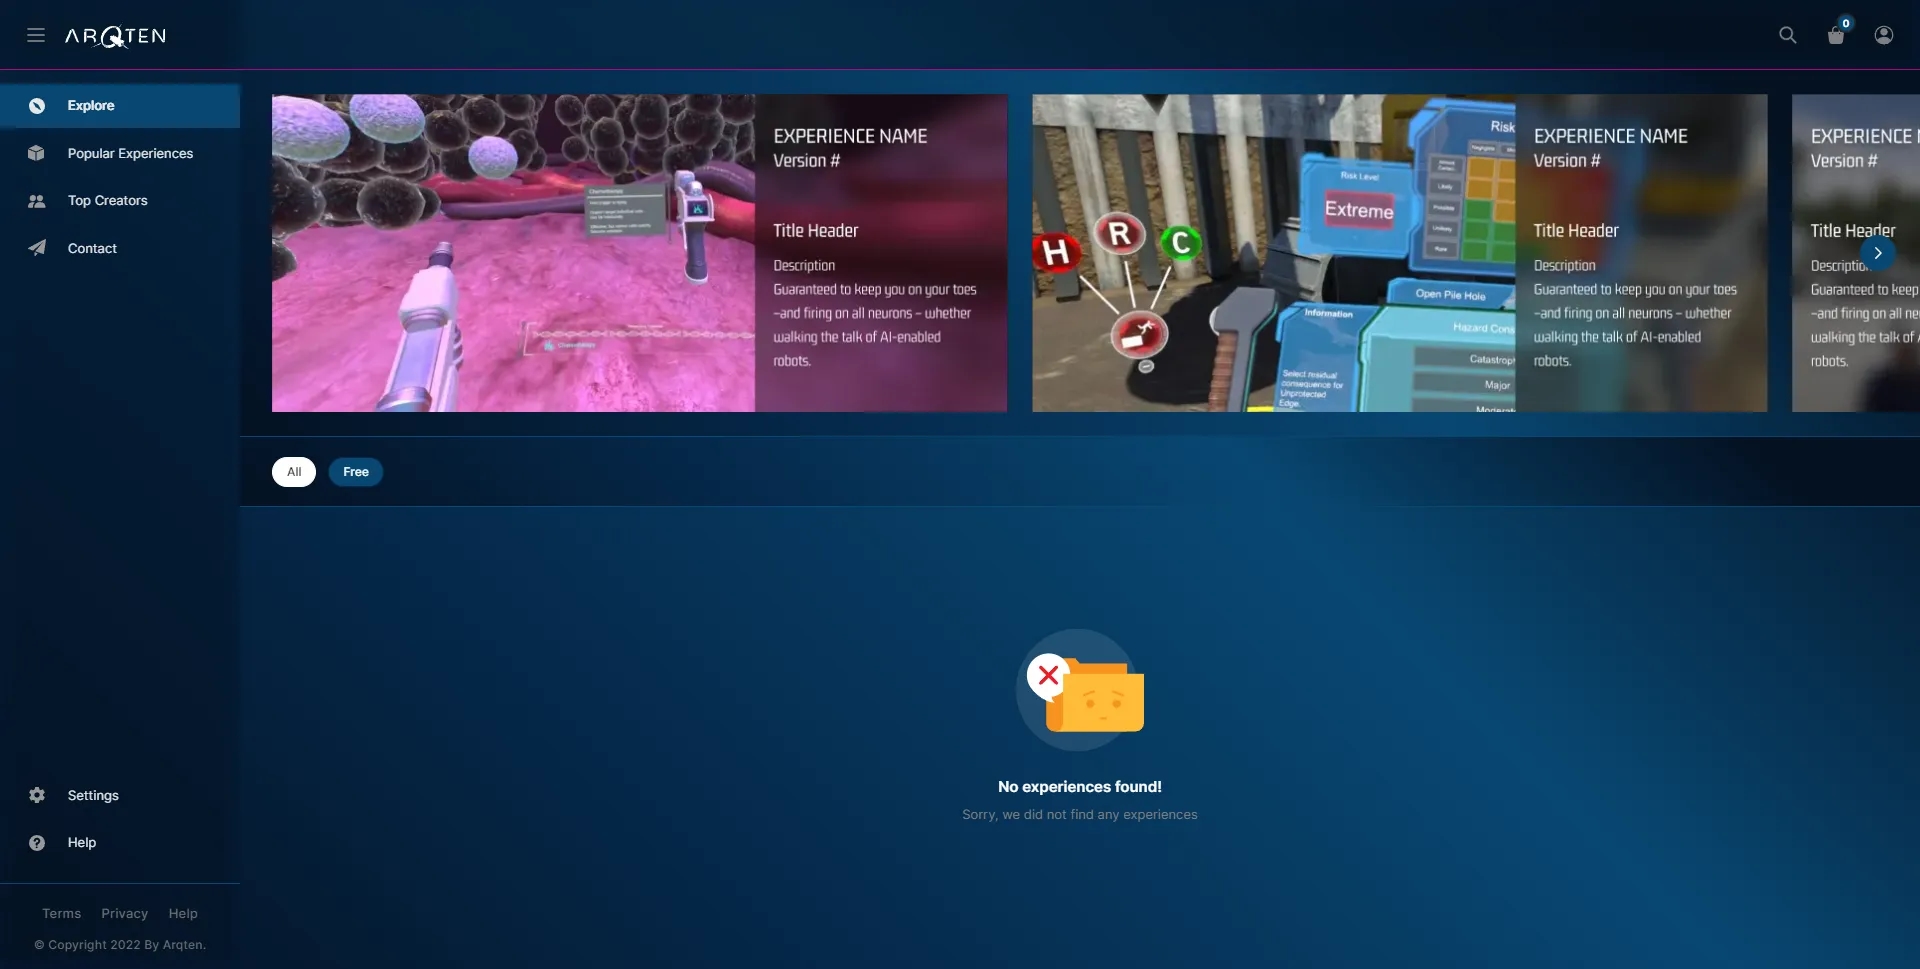Click the empty folder illustration
This screenshot has height=969, width=1920.
(x=1080, y=690)
